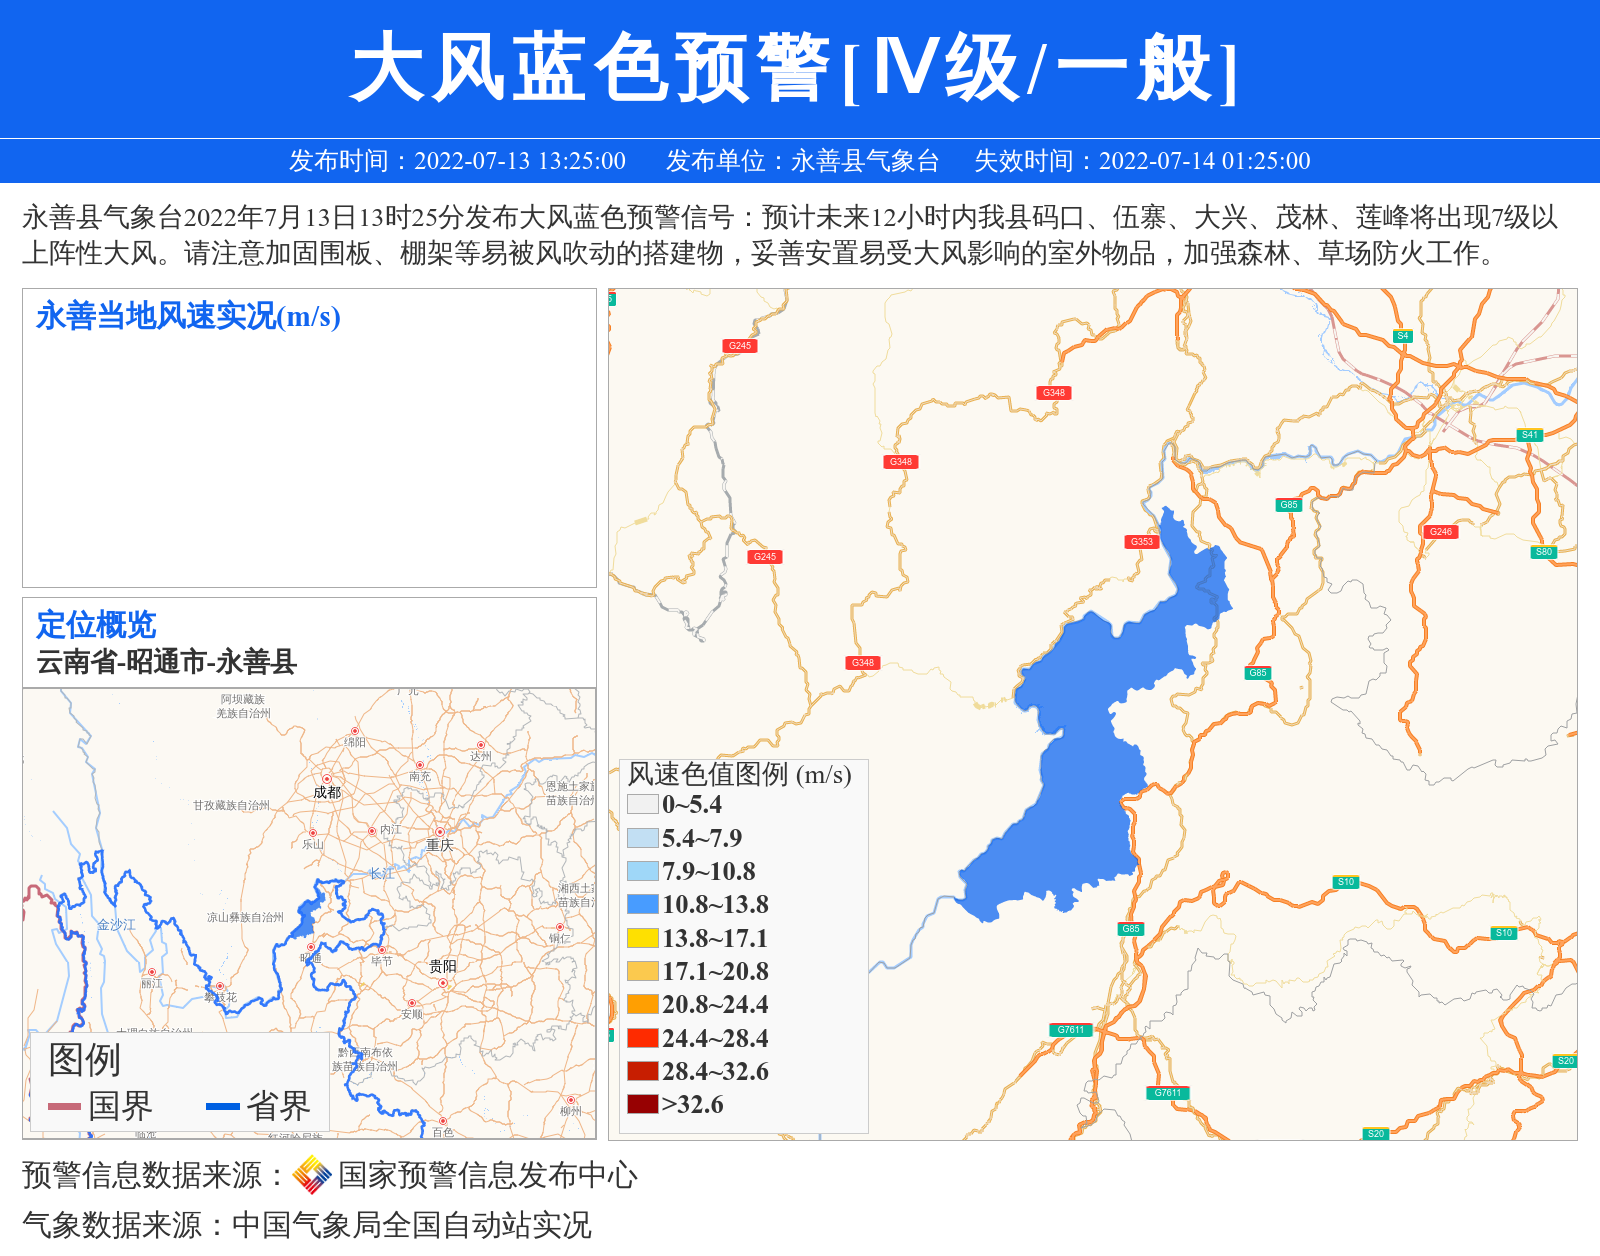Select the yellow 13.8~17.1 legend swatch
The image size is (1600, 1256).
pyautogui.click(x=642, y=938)
